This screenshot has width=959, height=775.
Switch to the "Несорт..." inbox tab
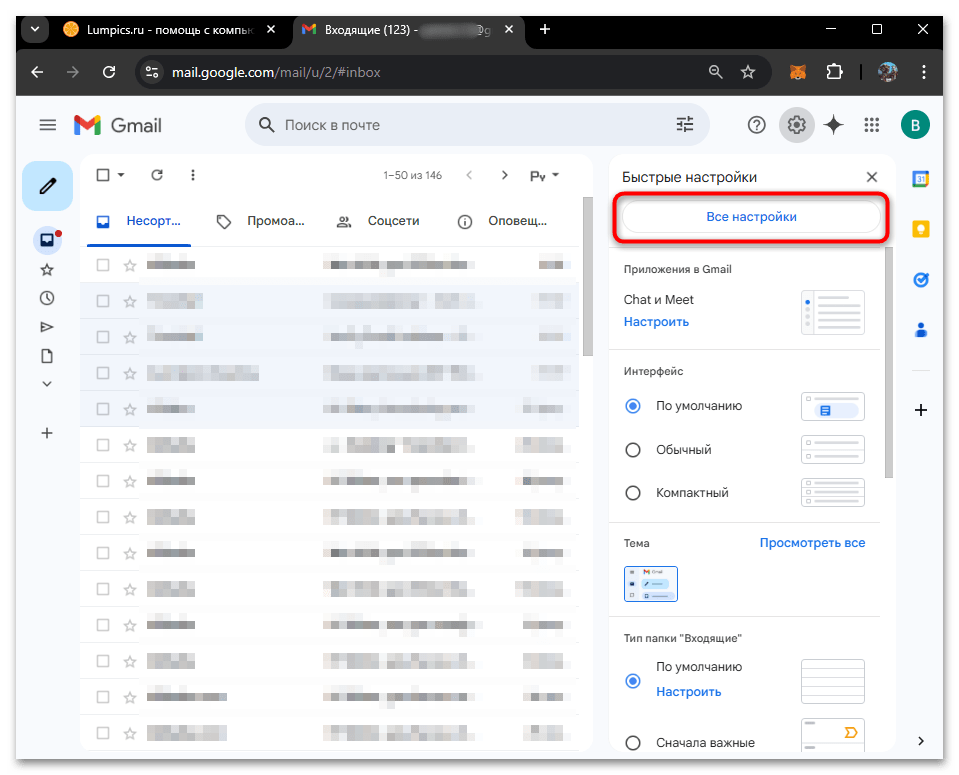(139, 221)
